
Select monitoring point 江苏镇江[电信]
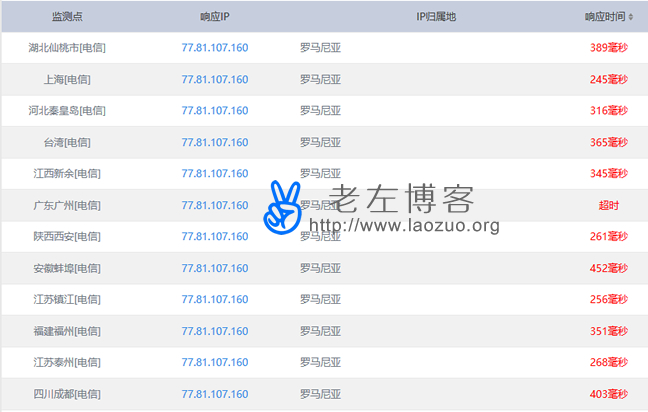click(x=67, y=299)
